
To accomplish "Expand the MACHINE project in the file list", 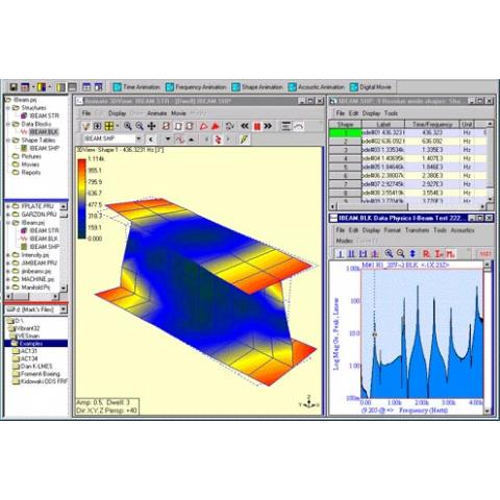I will click(x=8, y=279).
